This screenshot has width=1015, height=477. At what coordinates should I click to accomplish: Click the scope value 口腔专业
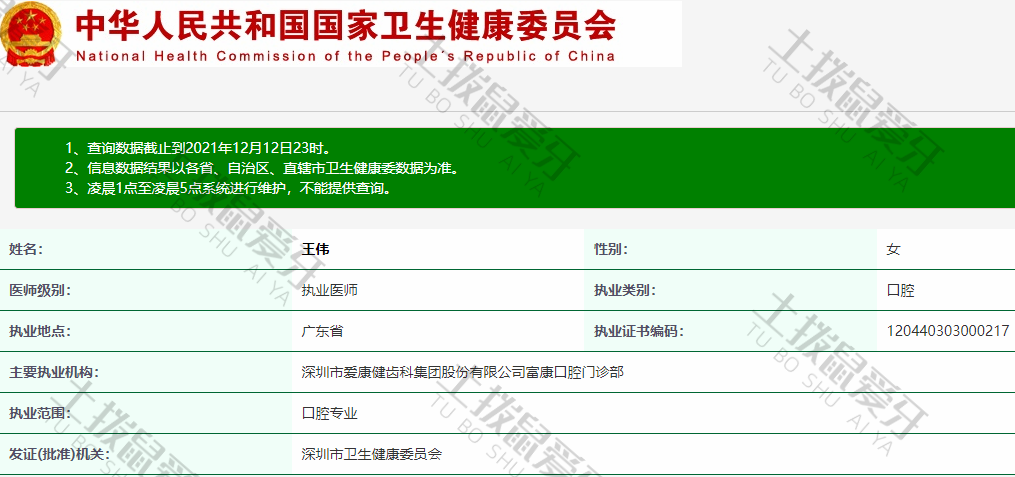pyautogui.click(x=329, y=413)
